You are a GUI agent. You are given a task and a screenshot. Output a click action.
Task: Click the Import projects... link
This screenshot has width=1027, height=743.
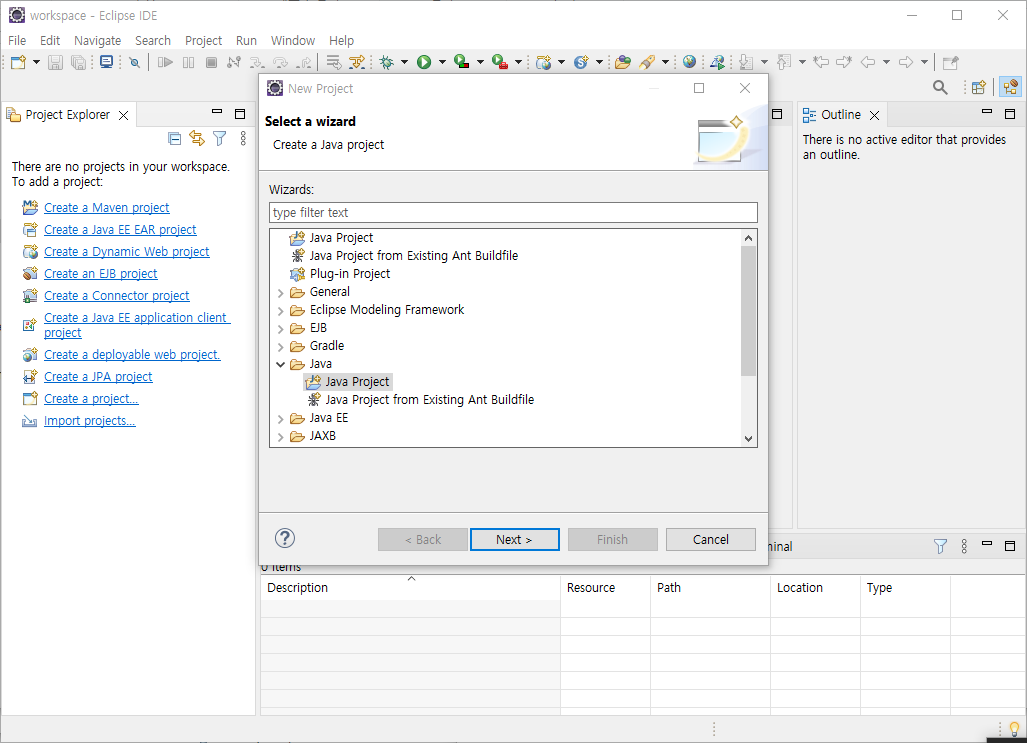(90, 421)
